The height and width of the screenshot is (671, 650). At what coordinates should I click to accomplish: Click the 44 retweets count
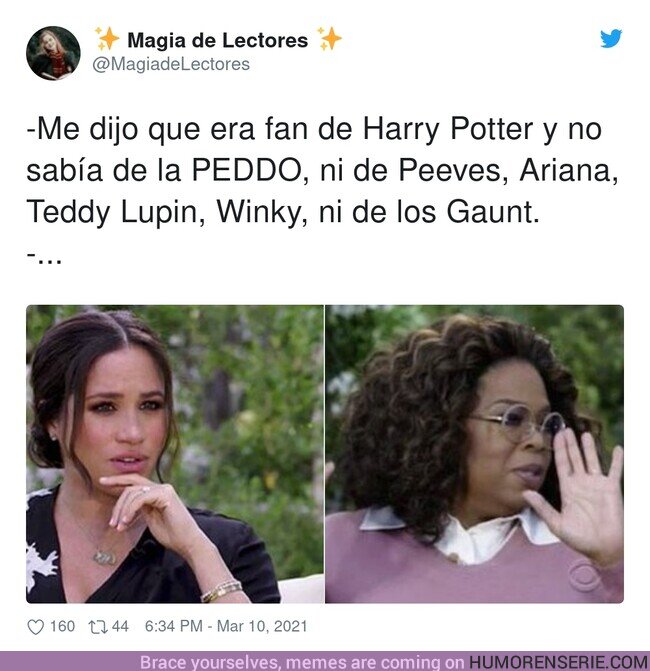coord(120,626)
